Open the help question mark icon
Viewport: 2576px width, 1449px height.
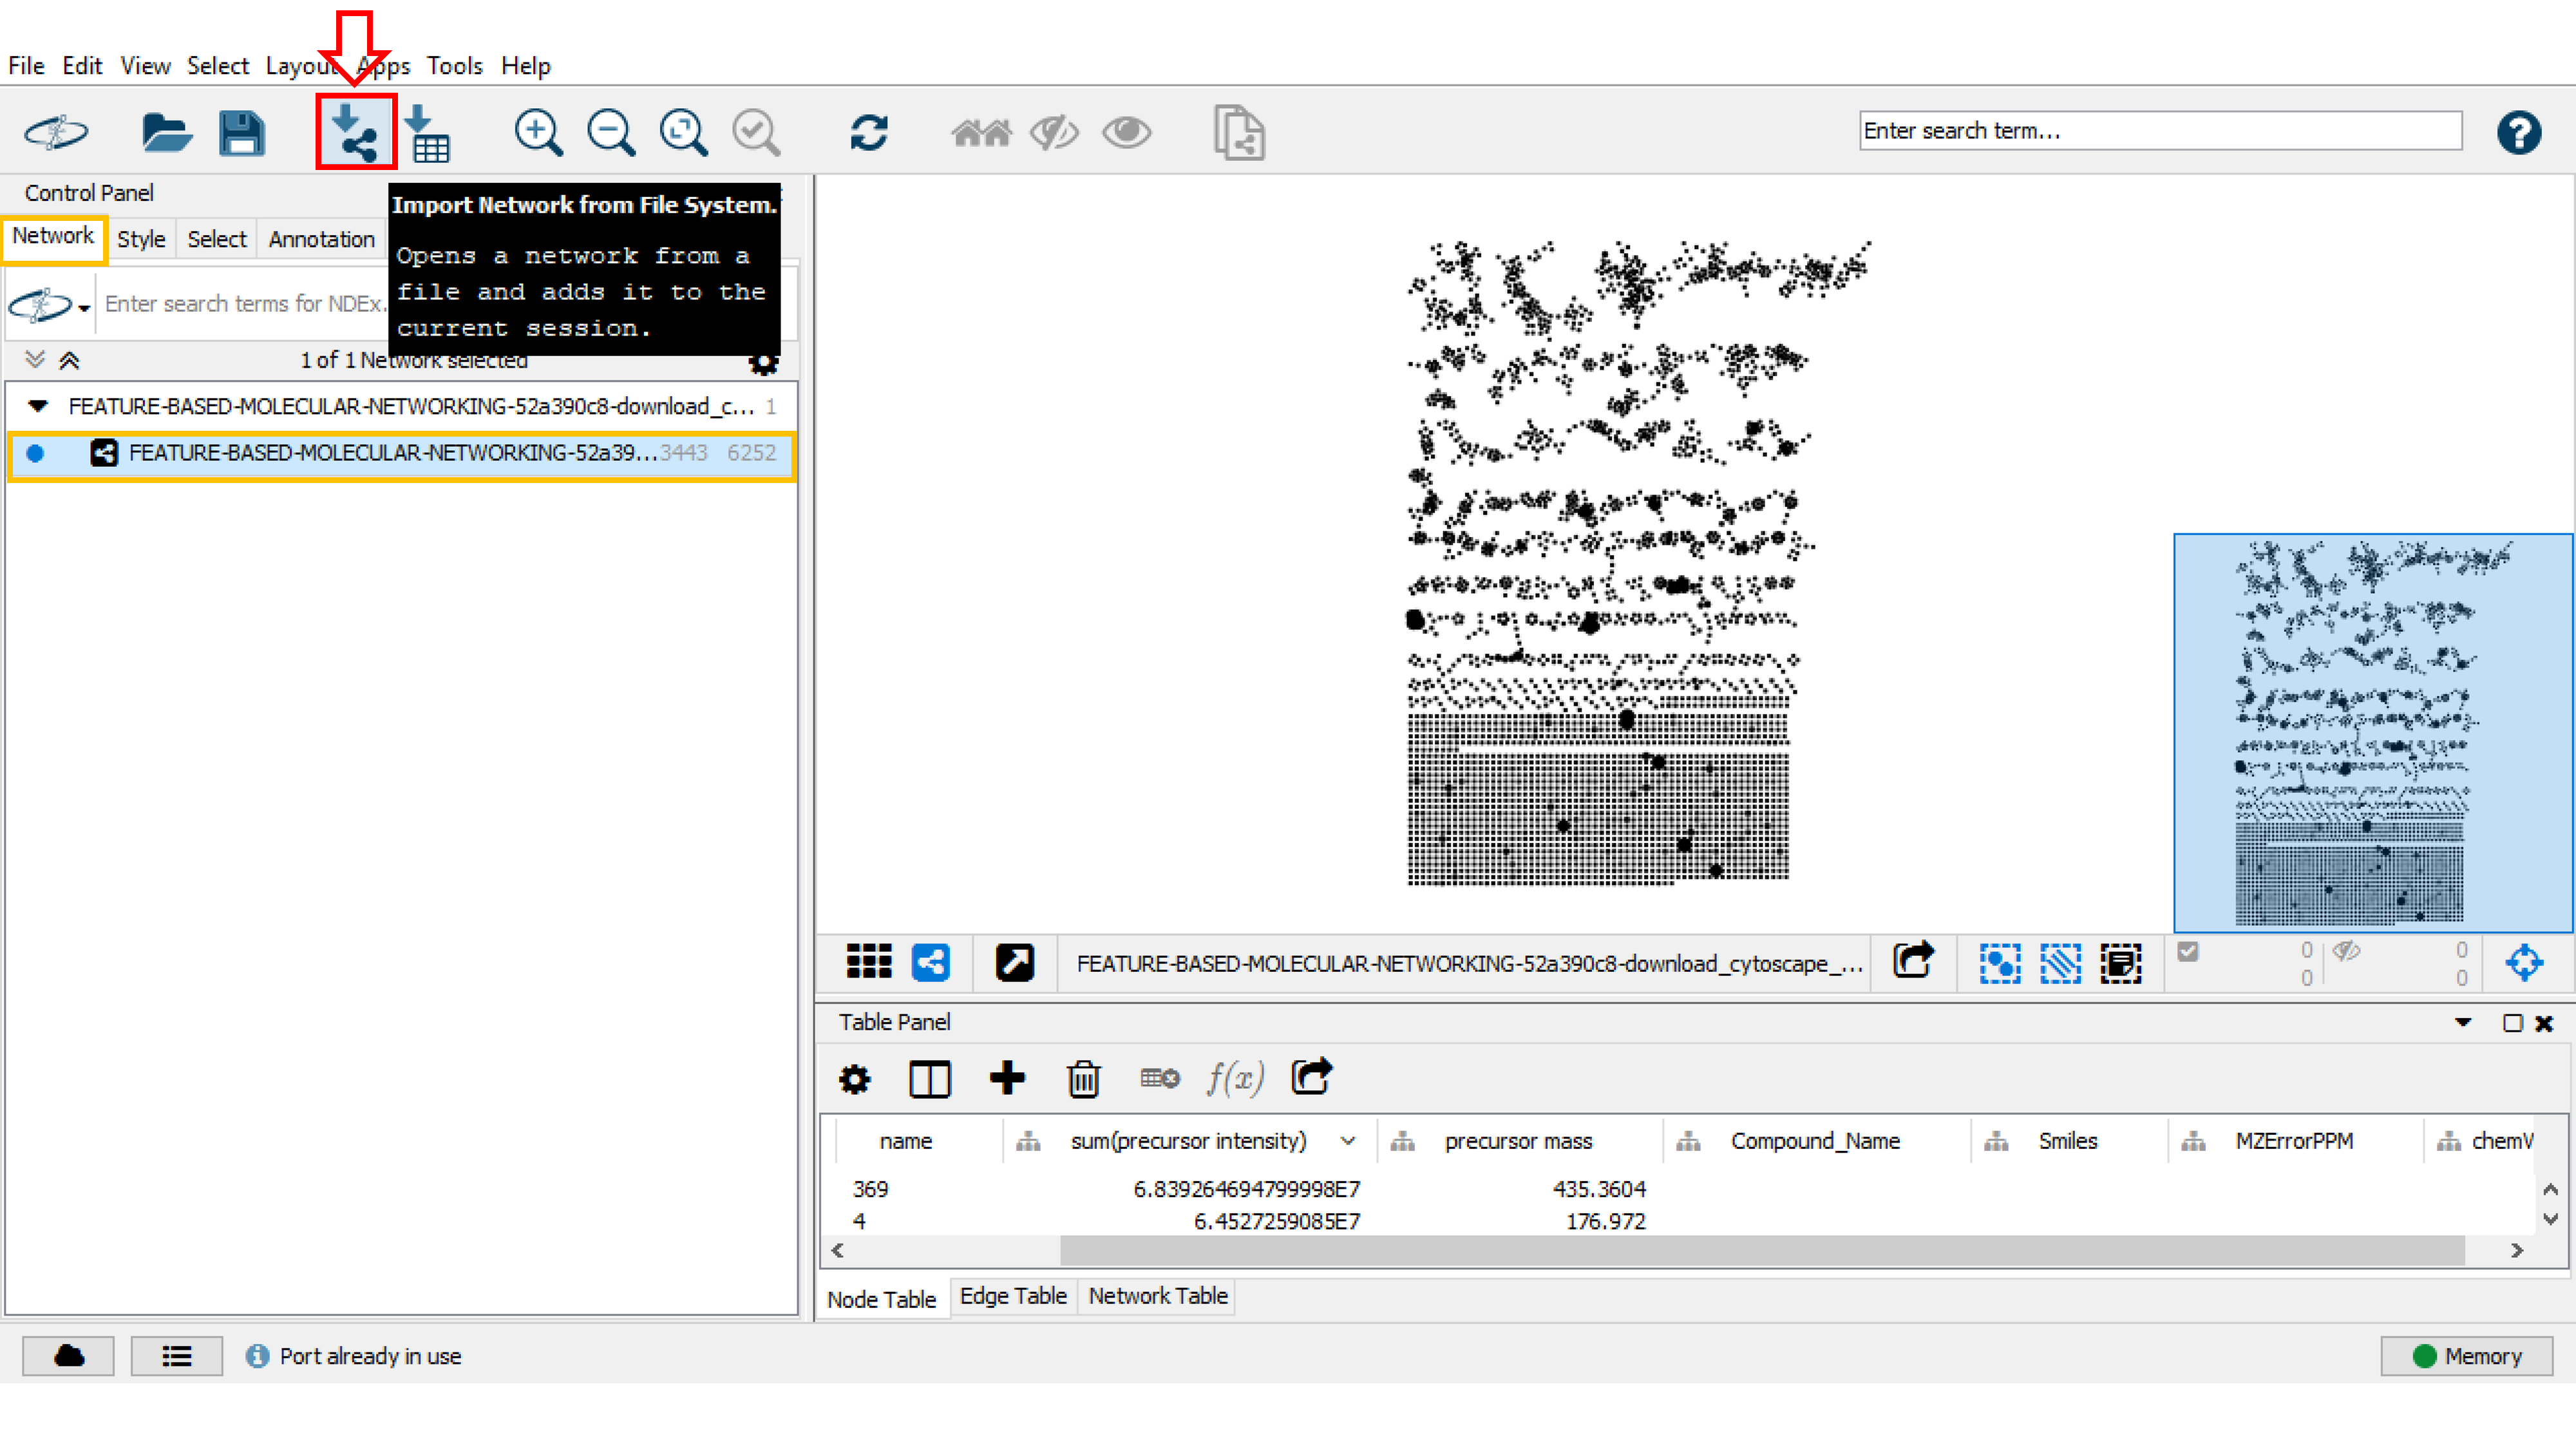coord(2519,132)
